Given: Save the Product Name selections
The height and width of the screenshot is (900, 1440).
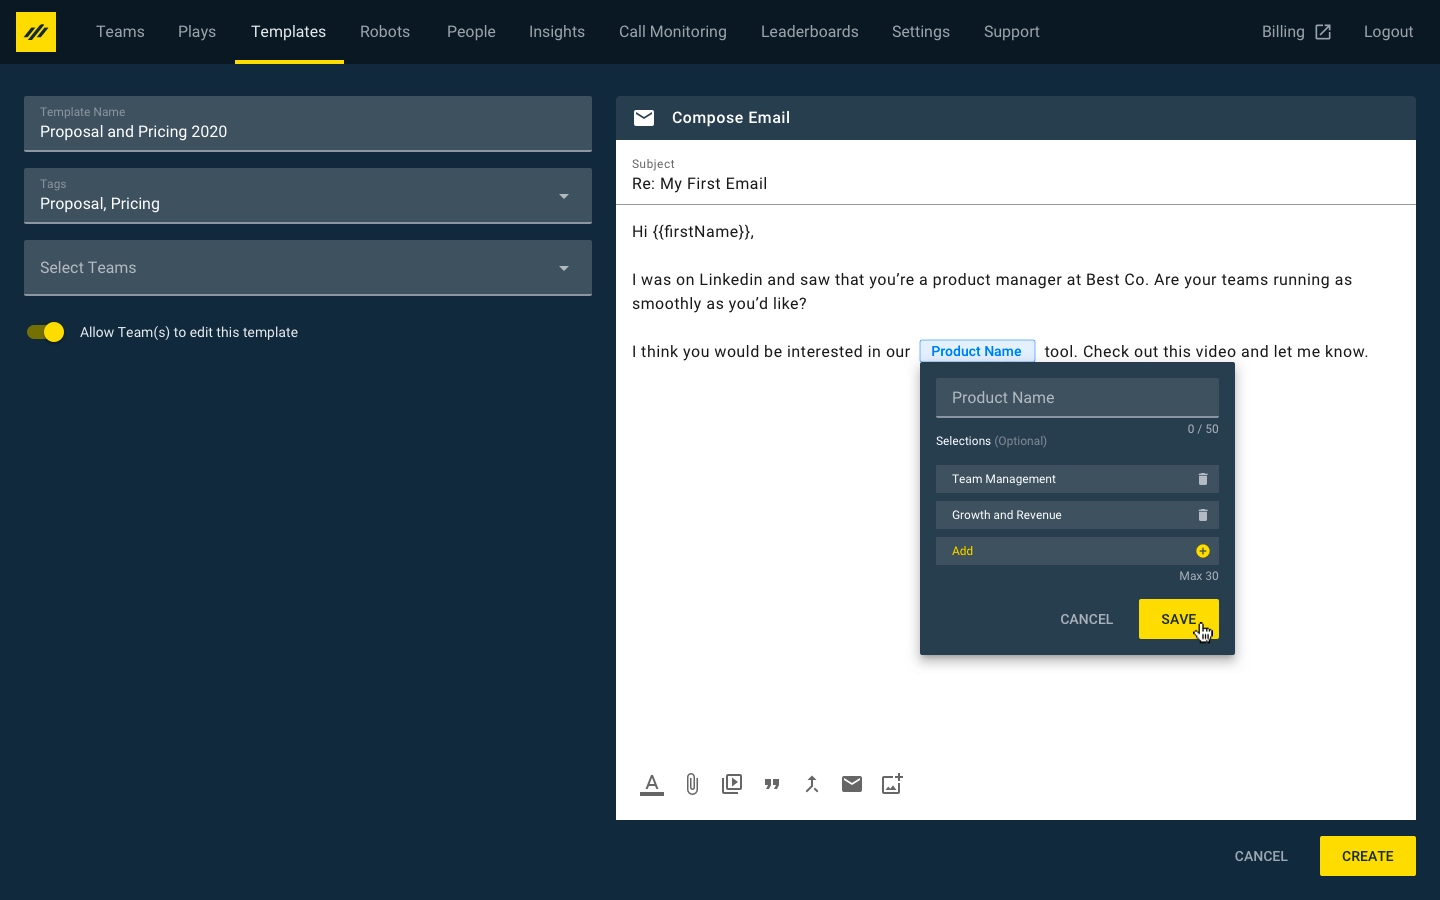Looking at the screenshot, I should (x=1178, y=619).
